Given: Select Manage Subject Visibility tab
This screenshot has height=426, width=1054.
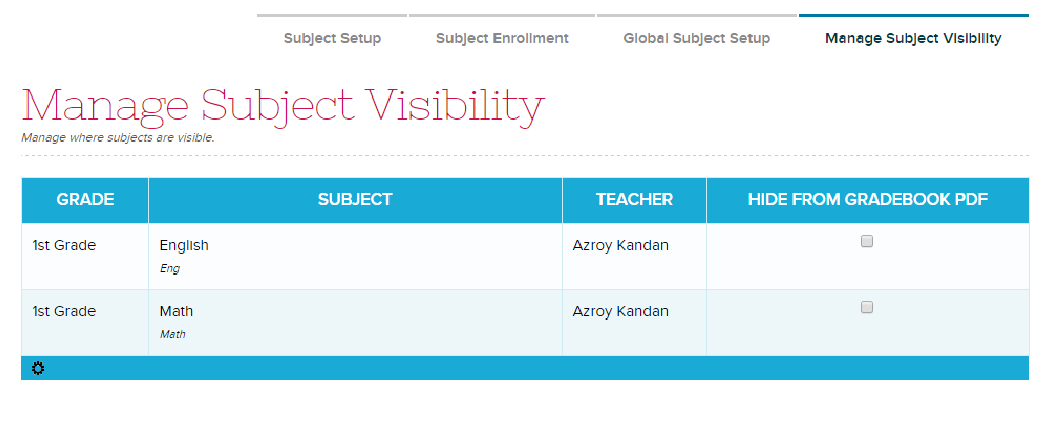Looking at the screenshot, I should 913,38.
